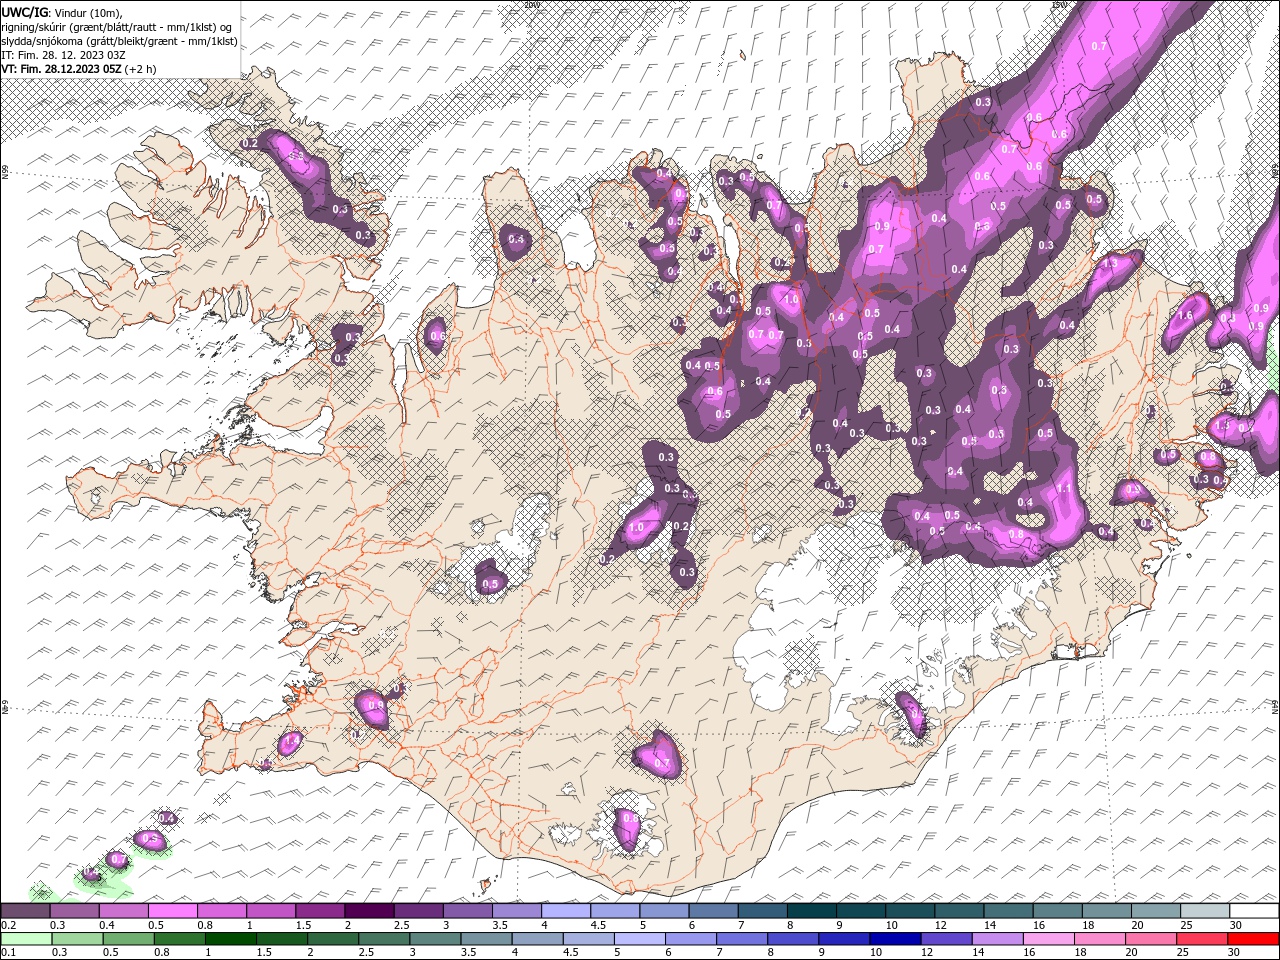Select the 4.5 lavender swatch on snow scale
Screen dimensions: 1280x960
coord(615,911)
